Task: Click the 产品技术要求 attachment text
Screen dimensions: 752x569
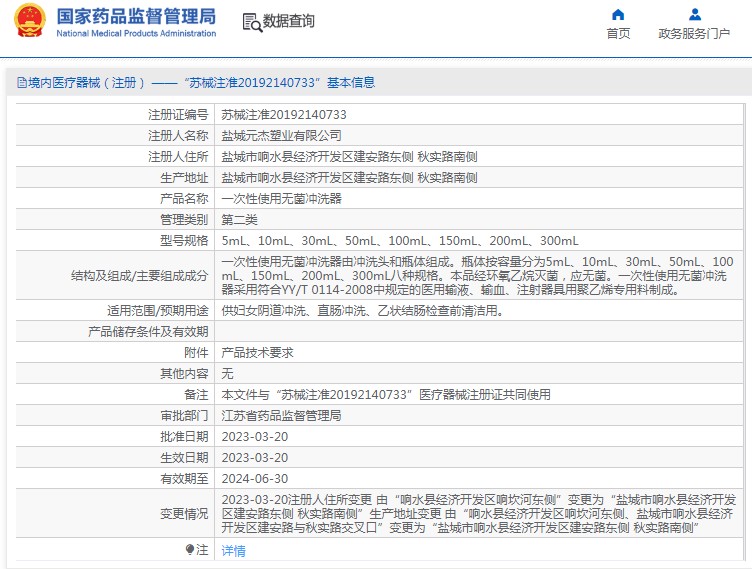Action: (x=257, y=353)
